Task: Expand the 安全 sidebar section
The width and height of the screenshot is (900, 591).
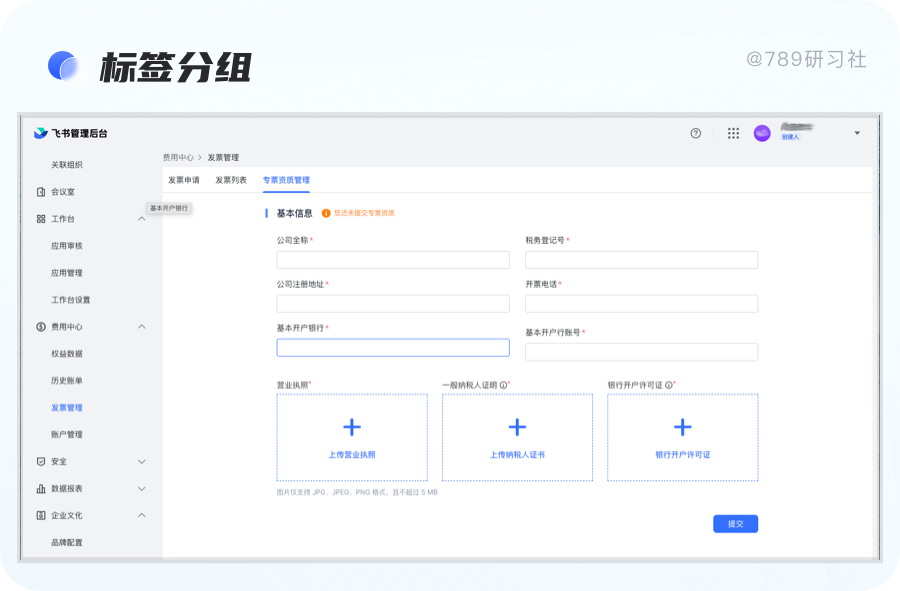Action: pyautogui.click(x=142, y=461)
